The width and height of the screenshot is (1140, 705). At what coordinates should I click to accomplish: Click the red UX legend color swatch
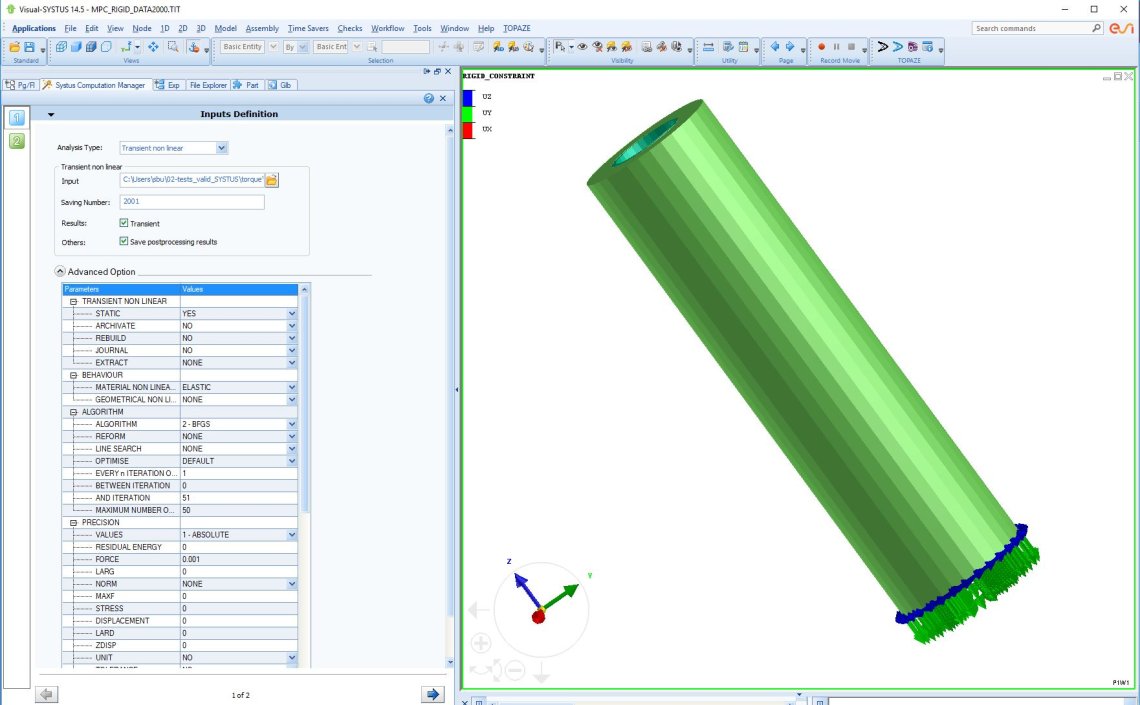tap(469, 130)
